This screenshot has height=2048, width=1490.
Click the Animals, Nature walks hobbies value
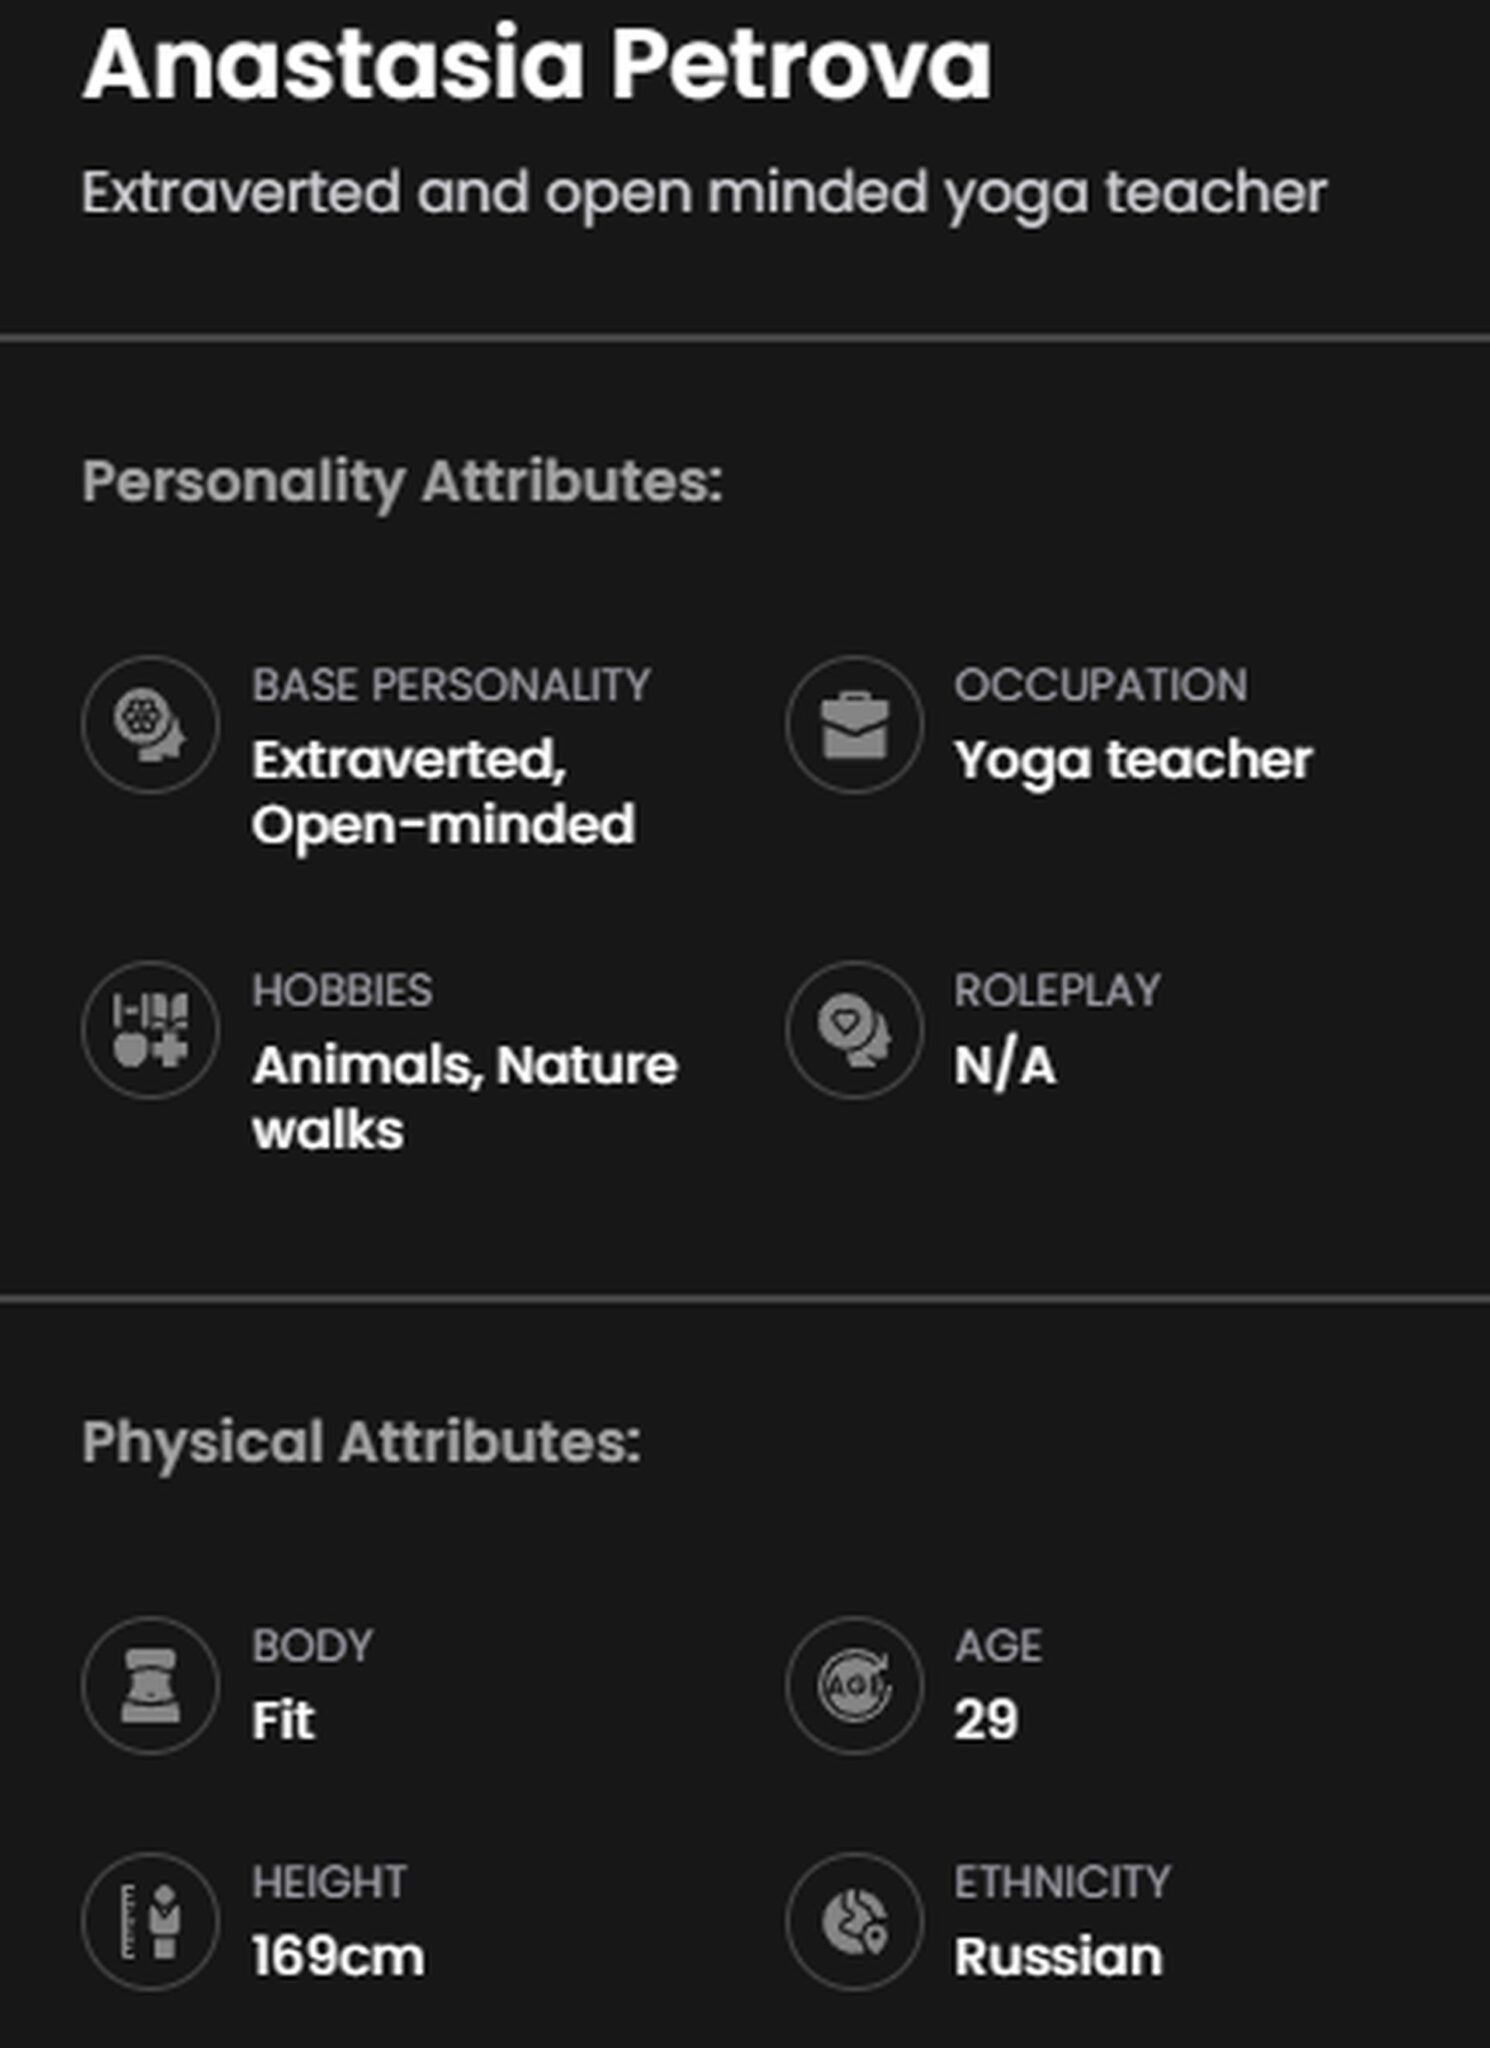[x=465, y=1097]
